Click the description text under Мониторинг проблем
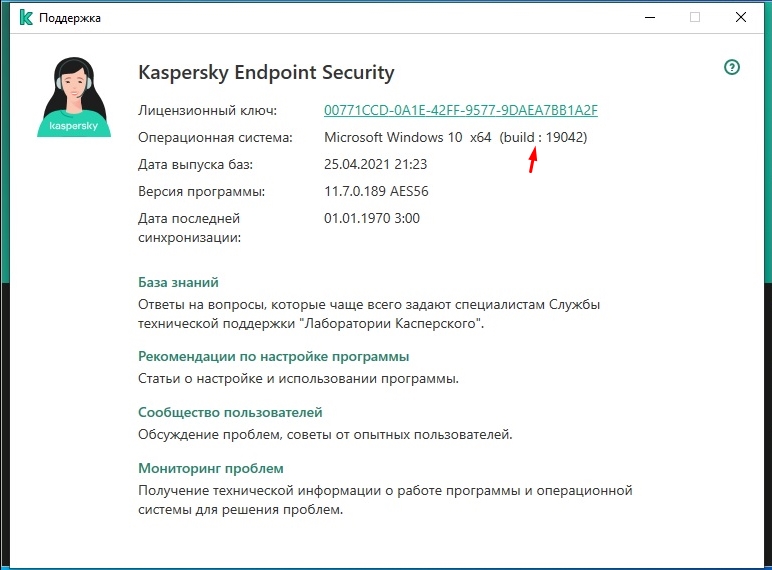 pyautogui.click(x=385, y=500)
